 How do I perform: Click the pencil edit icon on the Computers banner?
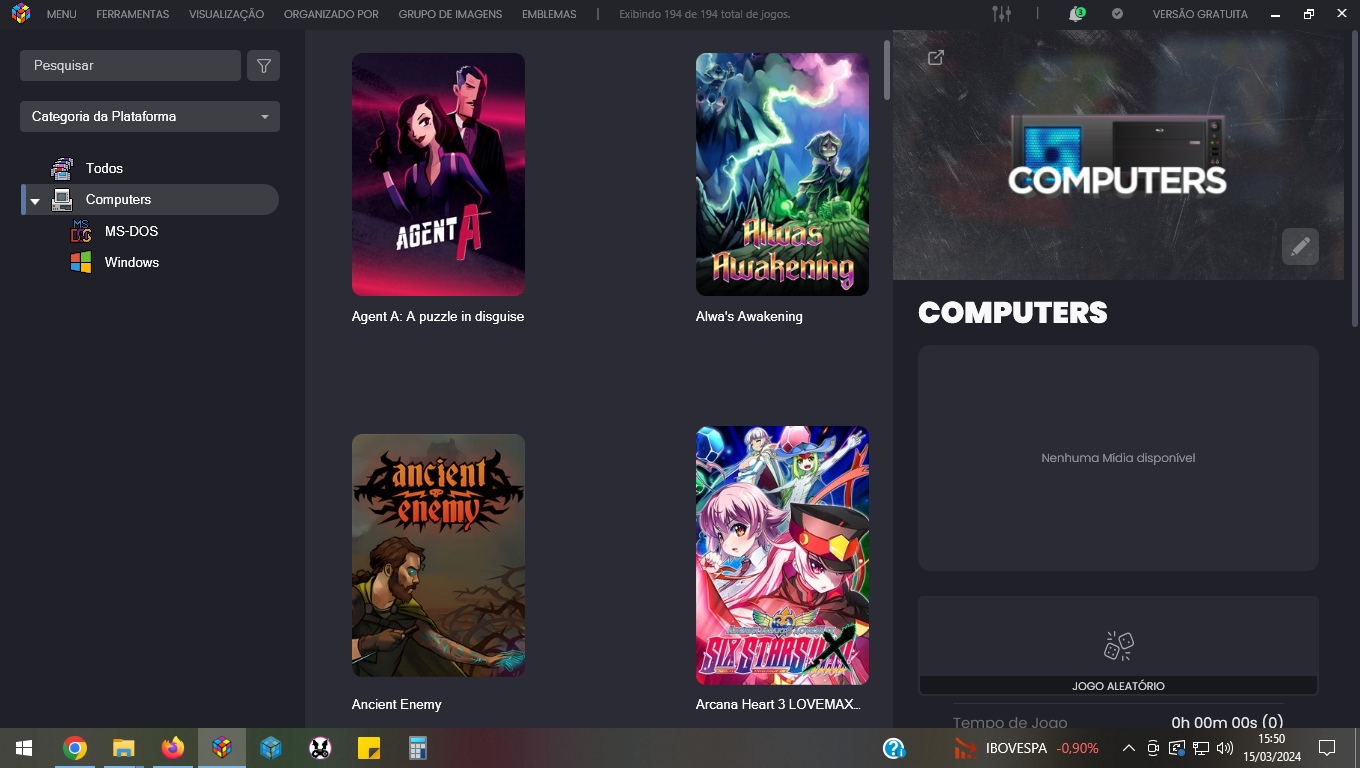click(x=1300, y=246)
